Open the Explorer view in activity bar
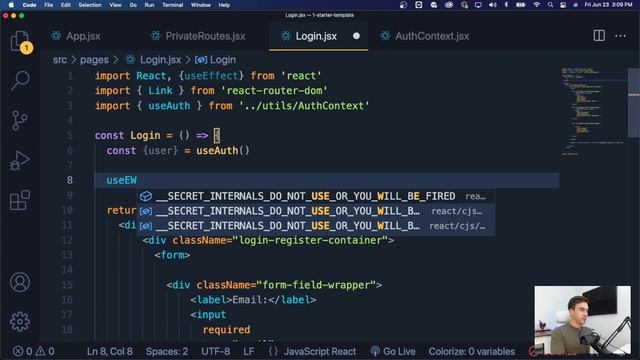This screenshot has width=640, height=360. pos(20,41)
